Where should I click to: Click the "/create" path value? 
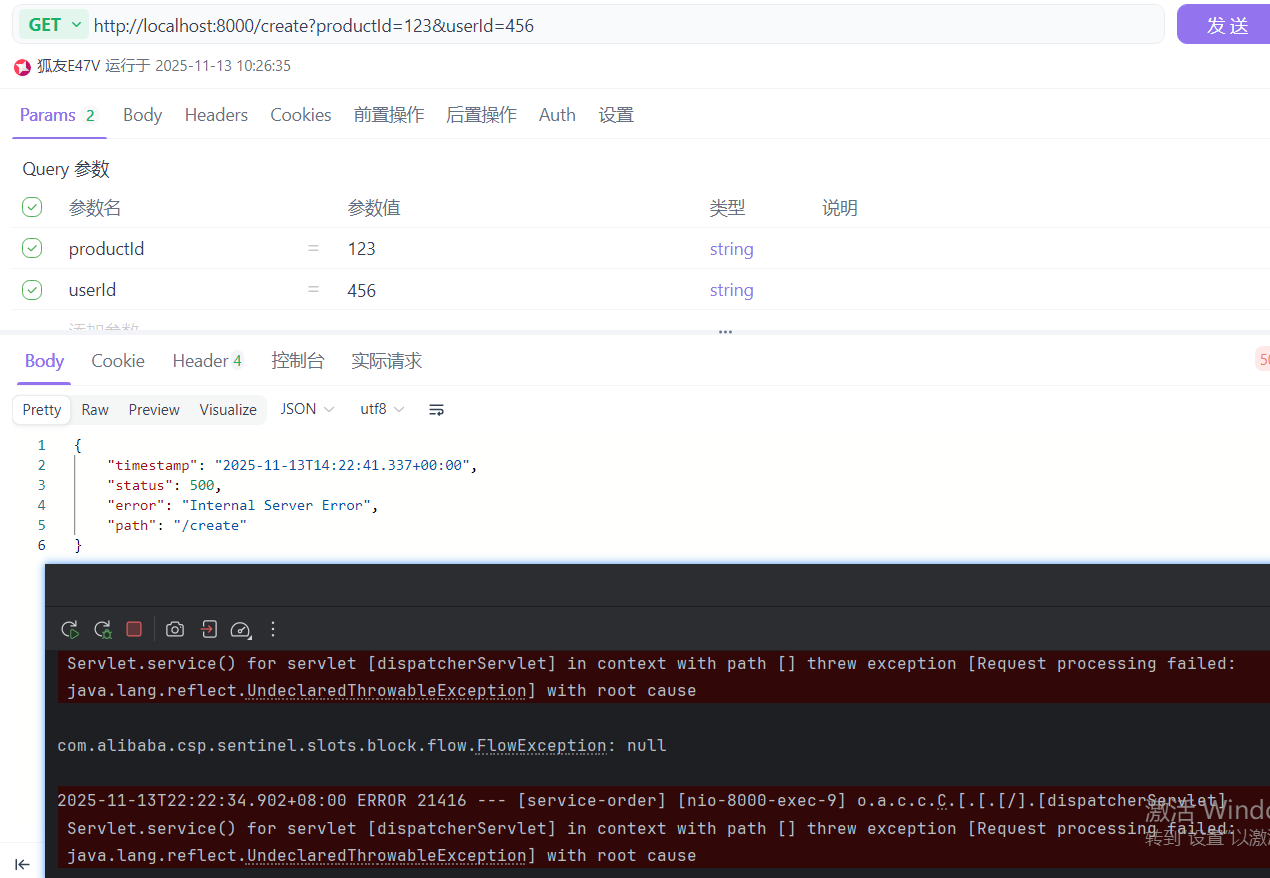[210, 525]
